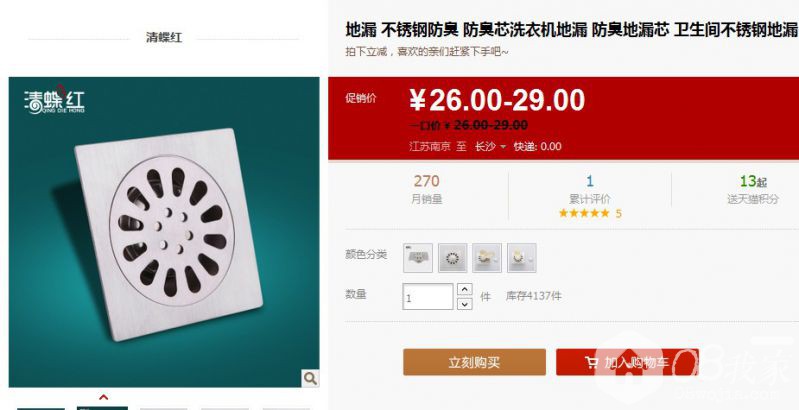Click the magnifier icon on product image
Viewport: 799px width, 410px height.
310,378
